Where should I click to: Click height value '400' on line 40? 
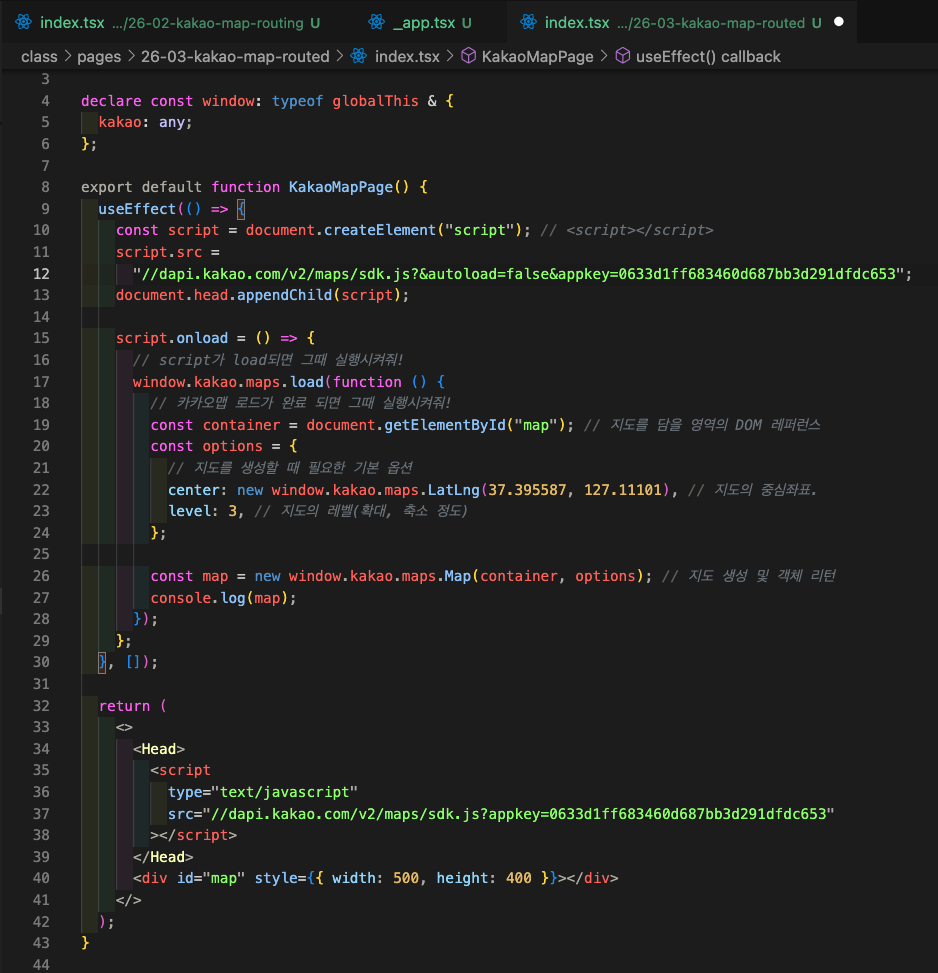[519, 878]
